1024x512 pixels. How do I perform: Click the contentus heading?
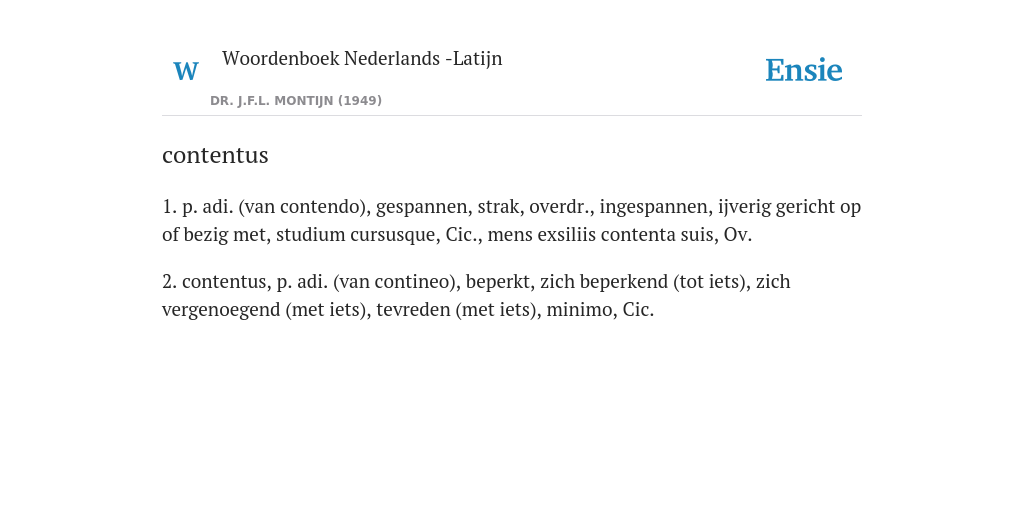tap(216, 155)
